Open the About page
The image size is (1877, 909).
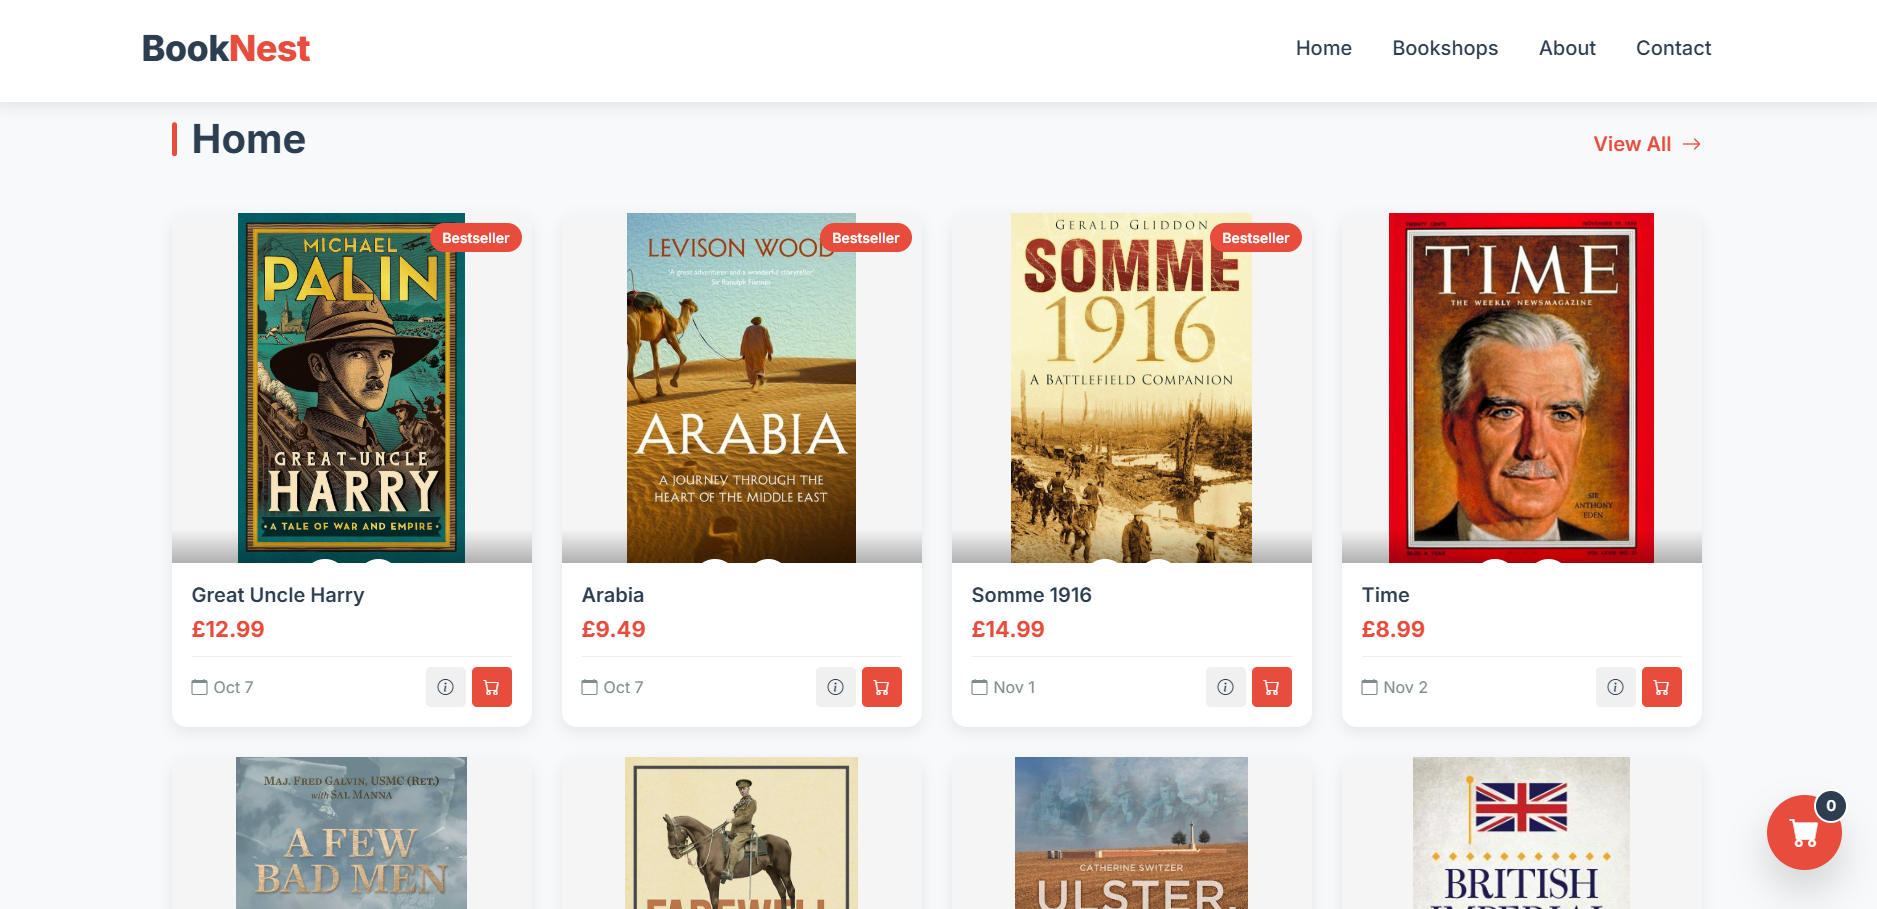[1567, 48]
